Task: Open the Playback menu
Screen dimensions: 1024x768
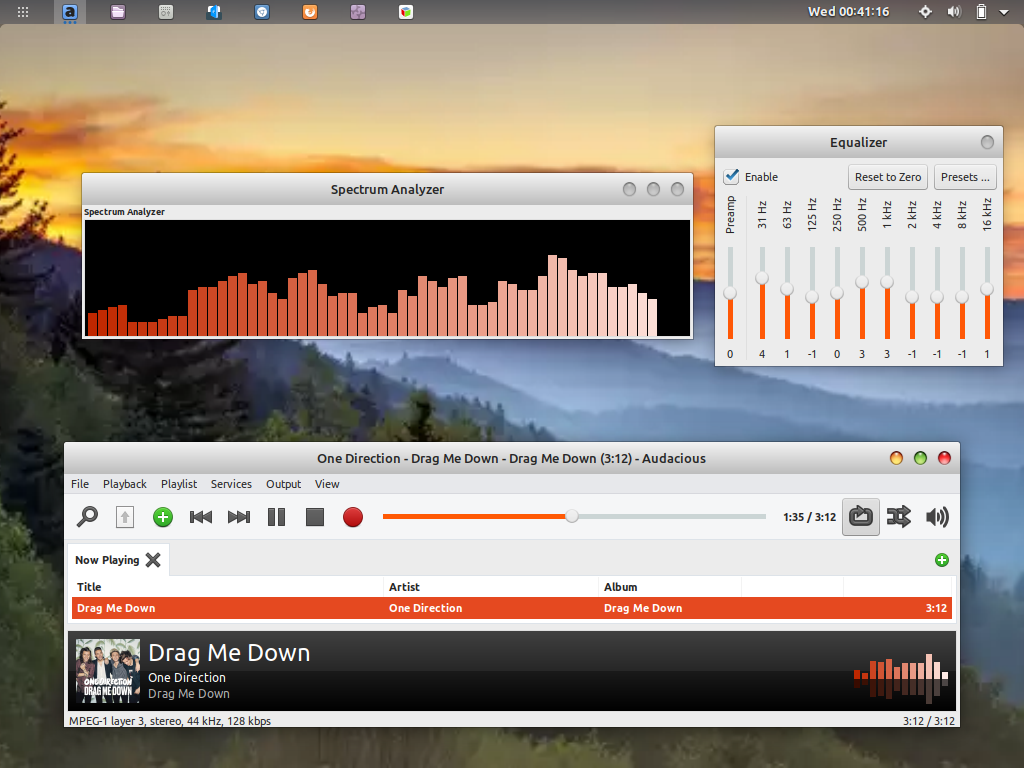Action: coord(125,484)
